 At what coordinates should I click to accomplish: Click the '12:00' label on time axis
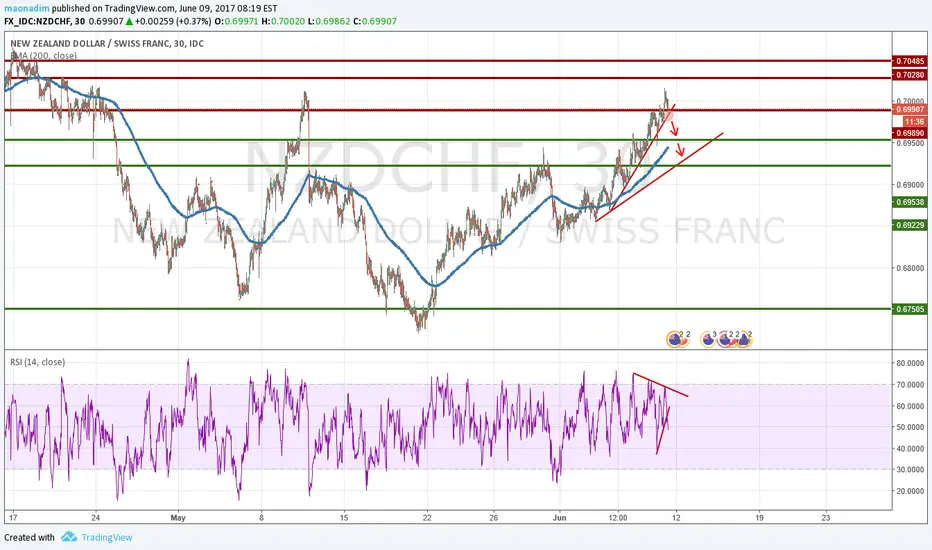(x=618, y=518)
